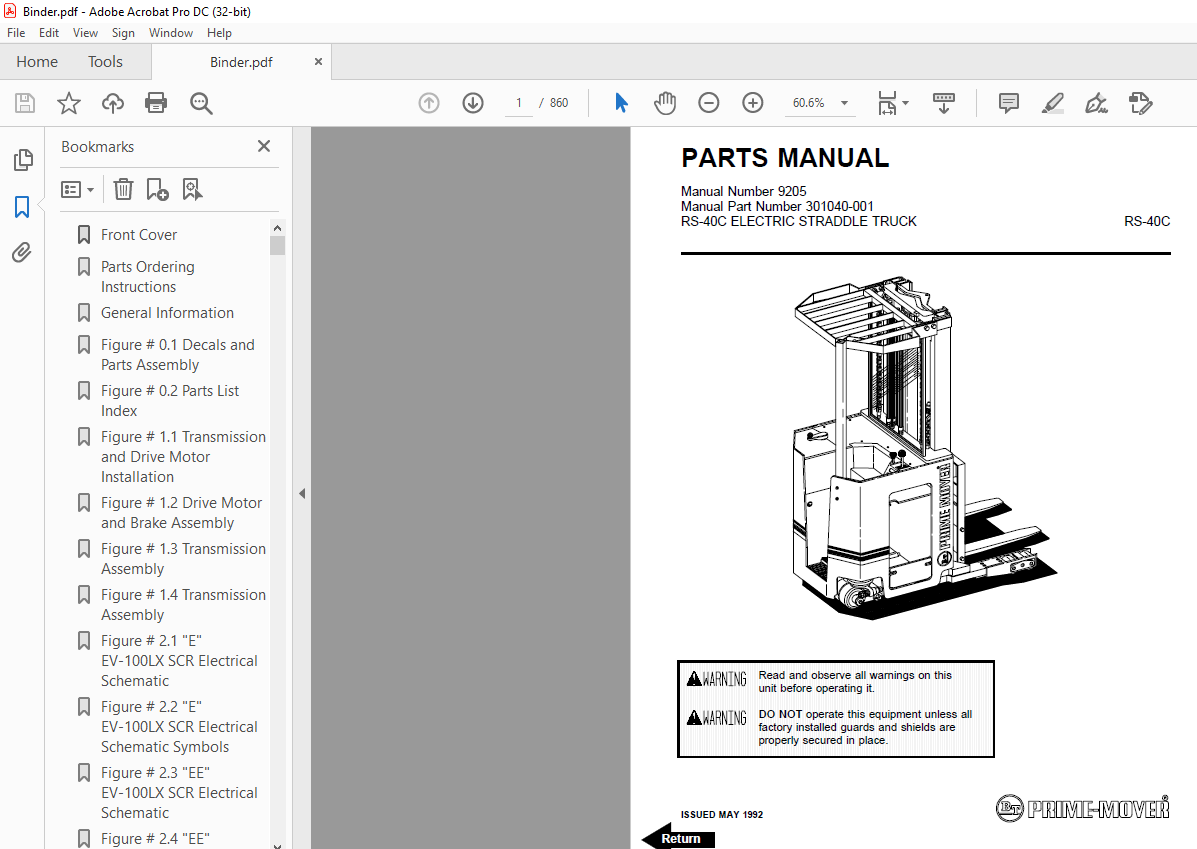Screen dimensions: 1197x849
Task: Print the document with printer icon
Action: point(156,103)
